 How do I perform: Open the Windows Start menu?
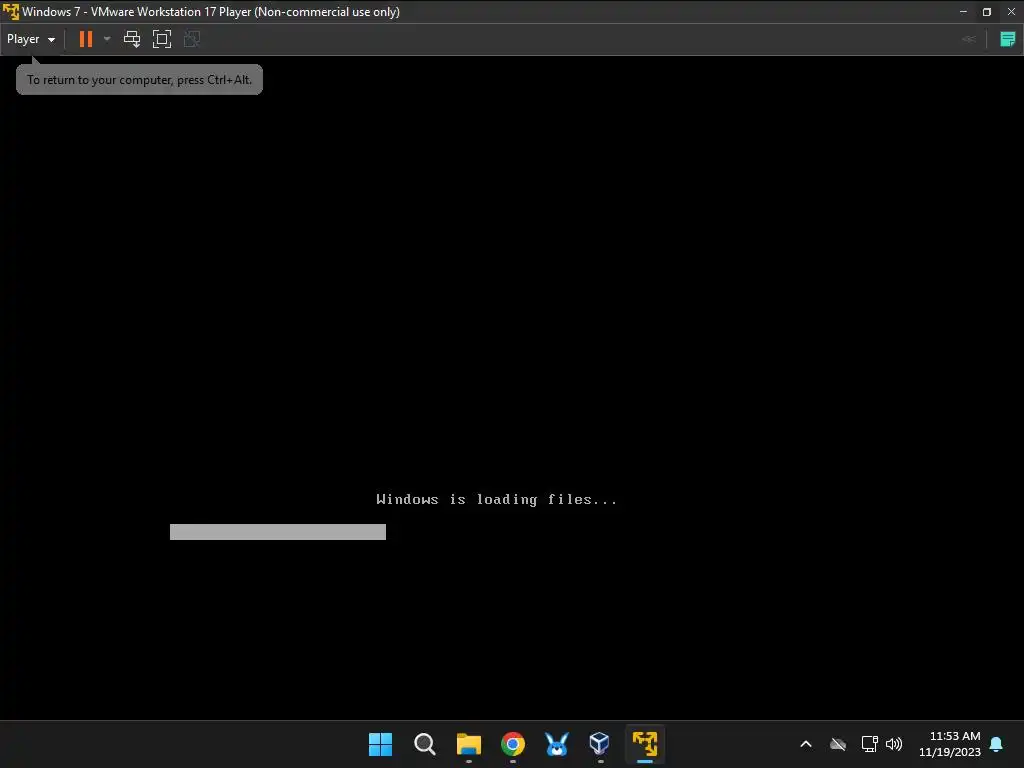[380, 744]
